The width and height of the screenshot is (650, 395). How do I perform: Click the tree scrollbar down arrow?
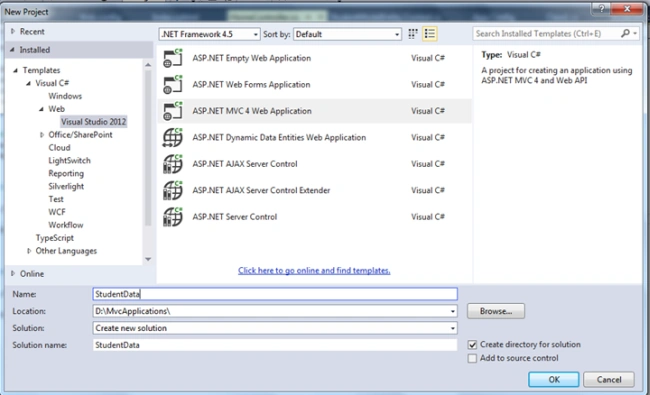pyautogui.click(x=148, y=259)
